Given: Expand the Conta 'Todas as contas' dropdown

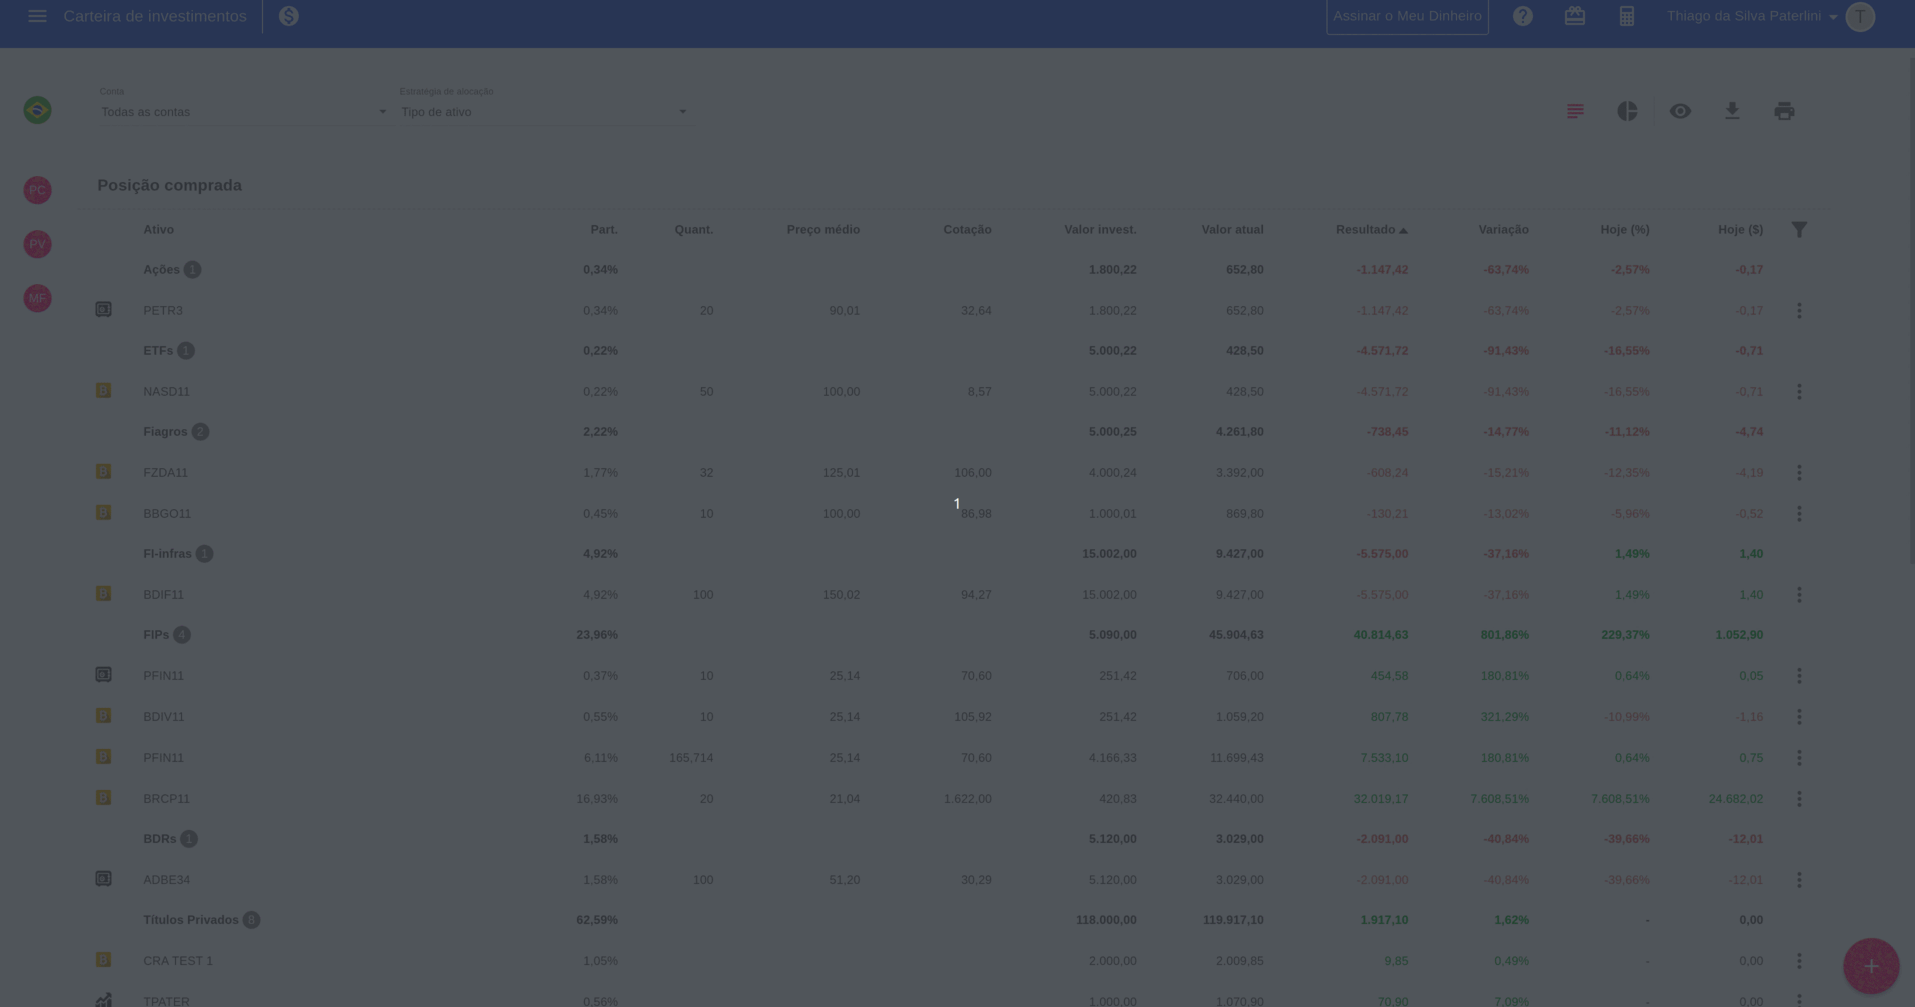Looking at the screenshot, I should point(243,112).
